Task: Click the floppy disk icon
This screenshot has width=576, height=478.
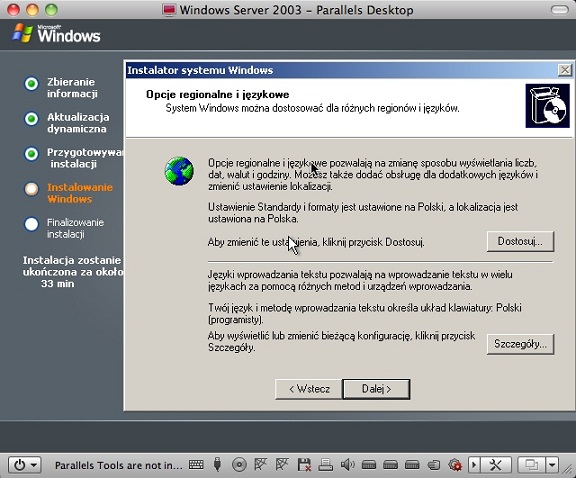Action: tap(304, 465)
